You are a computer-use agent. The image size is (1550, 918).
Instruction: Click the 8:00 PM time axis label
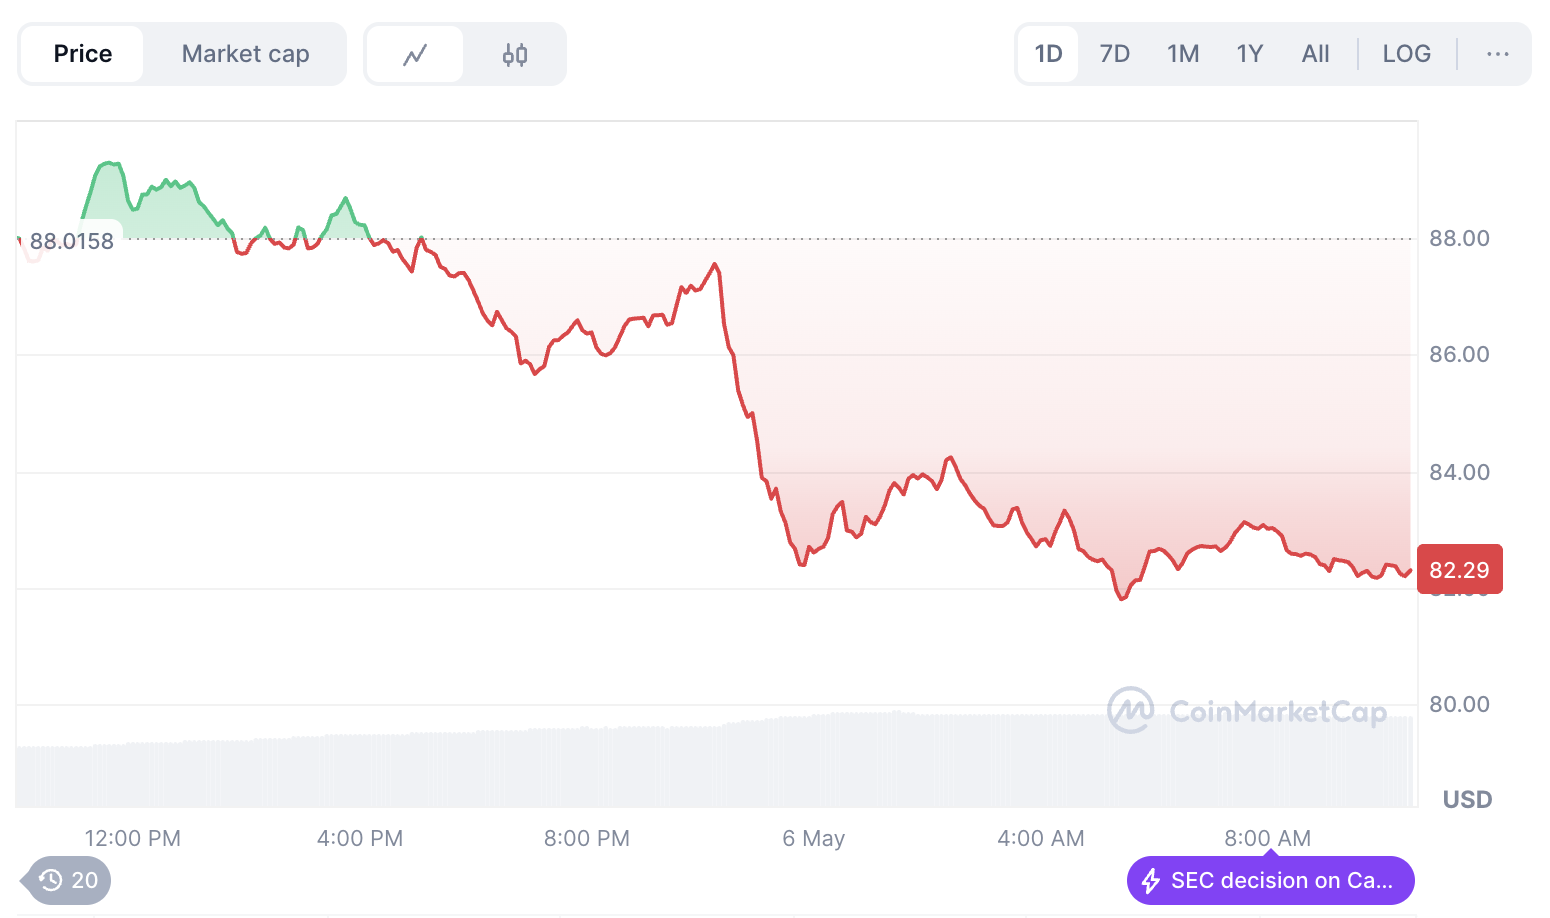[587, 838]
